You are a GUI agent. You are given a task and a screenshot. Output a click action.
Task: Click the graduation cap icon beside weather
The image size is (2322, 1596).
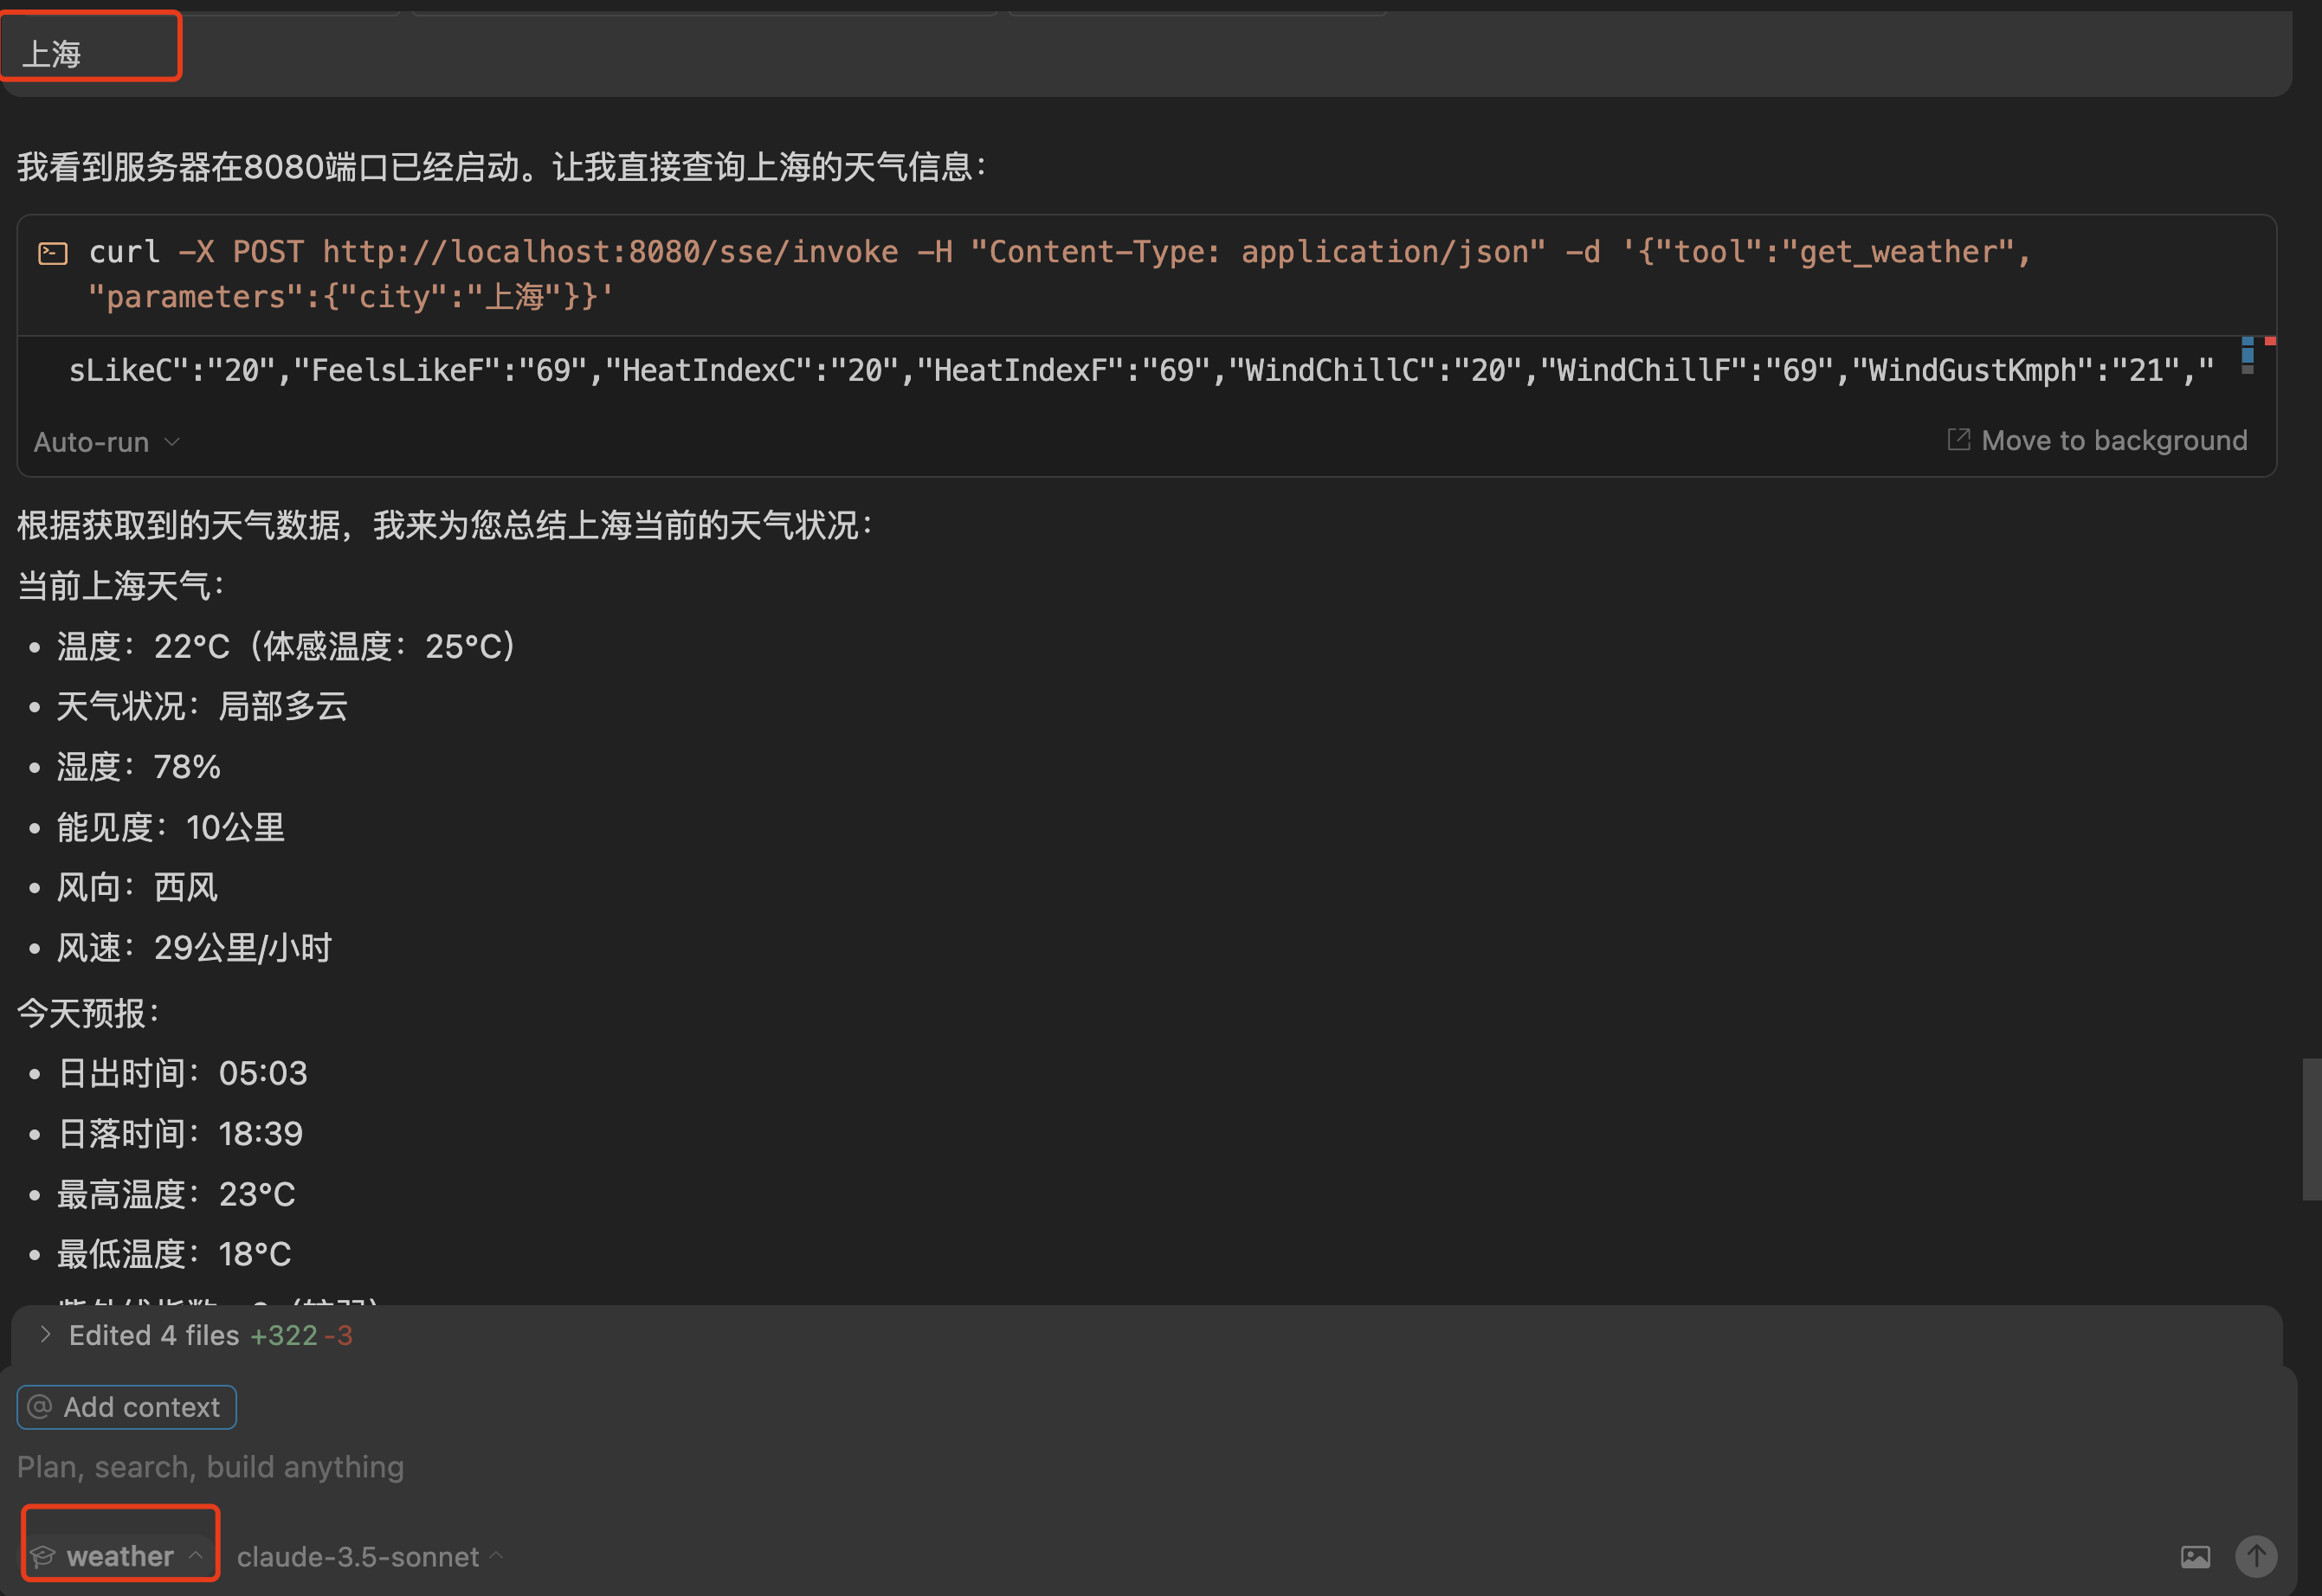point(43,1556)
